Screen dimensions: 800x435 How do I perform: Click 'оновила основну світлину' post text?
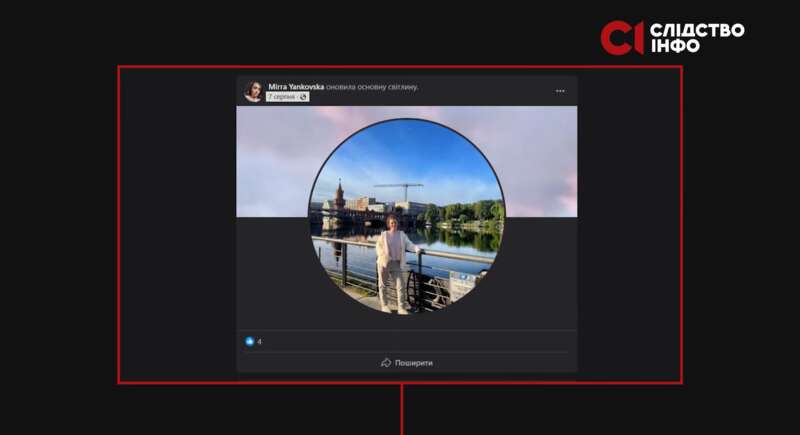(x=373, y=87)
